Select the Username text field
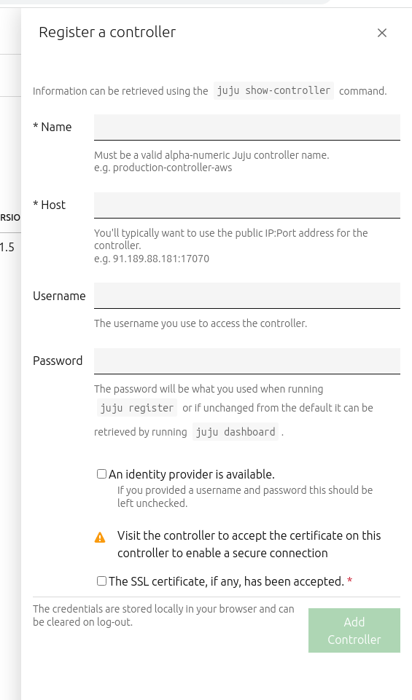This screenshot has width=412, height=700. [247, 296]
